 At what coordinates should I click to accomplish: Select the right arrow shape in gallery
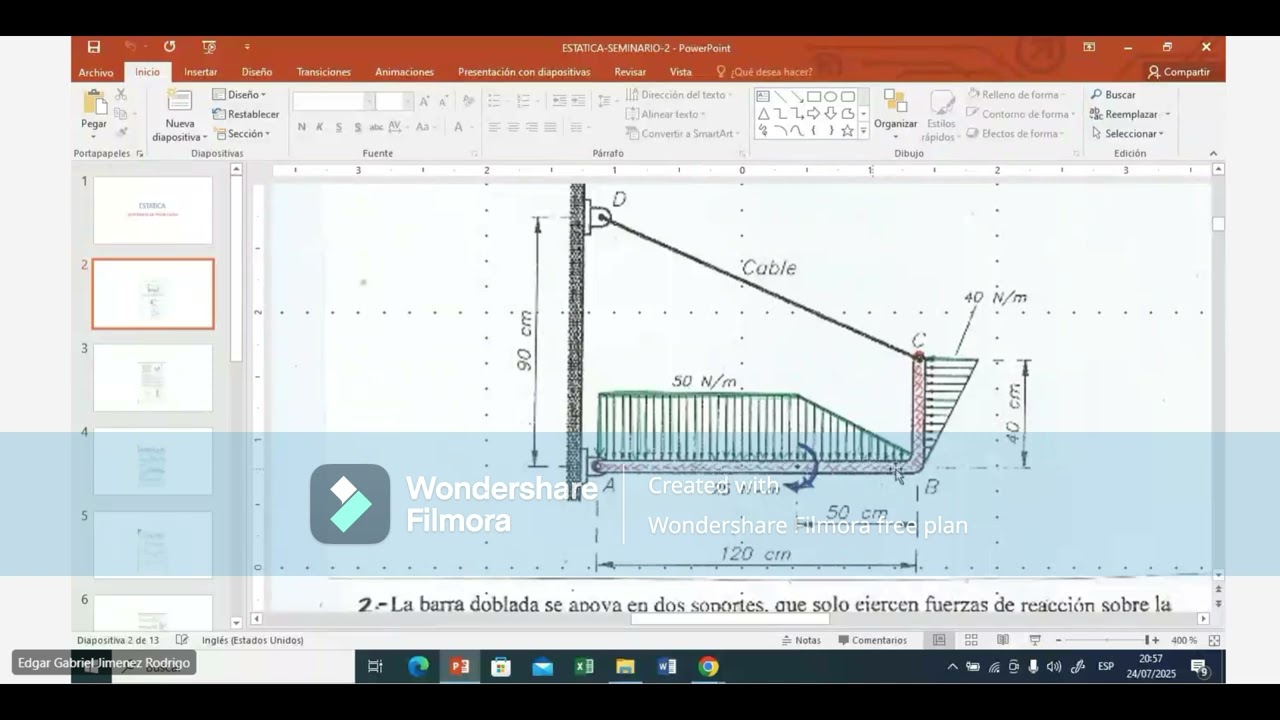814,114
